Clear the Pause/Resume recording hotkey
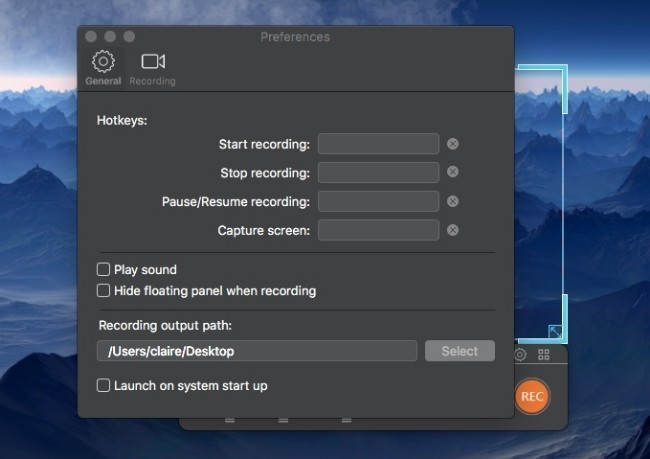Screen dimensions: 650x459 [453, 202]
